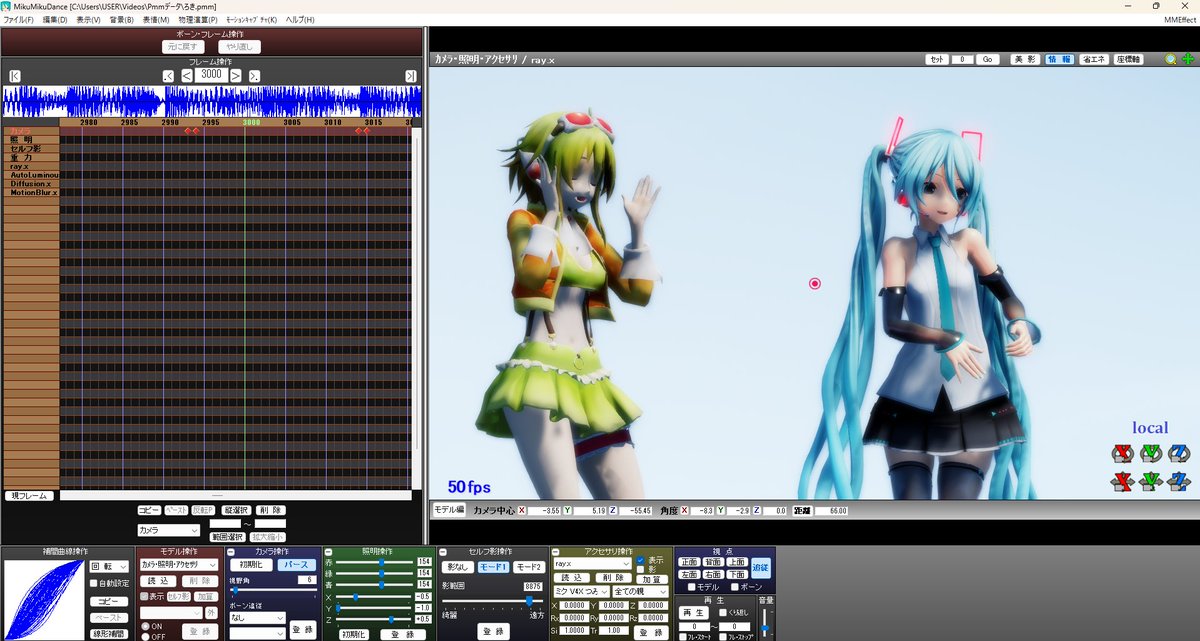Jump to the last frame
The width and height of the screenshot is (1200, 641).
(x=411, y=76)
